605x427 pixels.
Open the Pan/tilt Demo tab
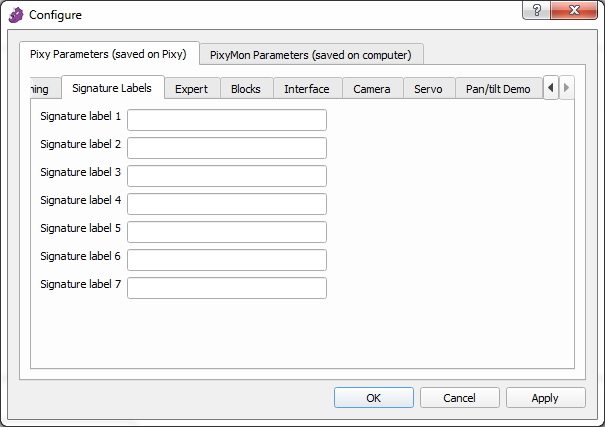click(498, 89)
